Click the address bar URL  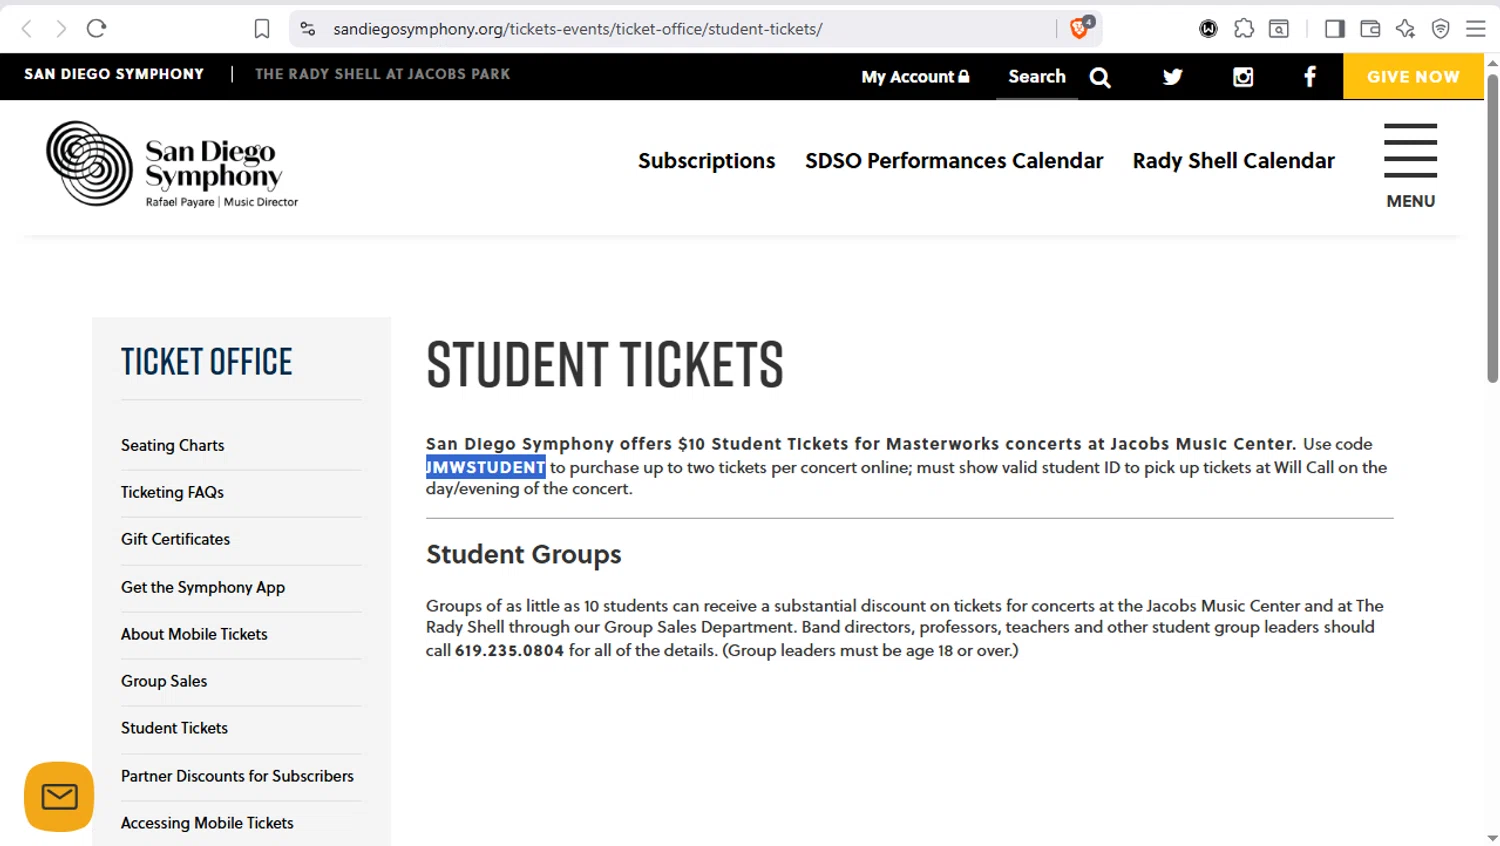coord(578,29)
